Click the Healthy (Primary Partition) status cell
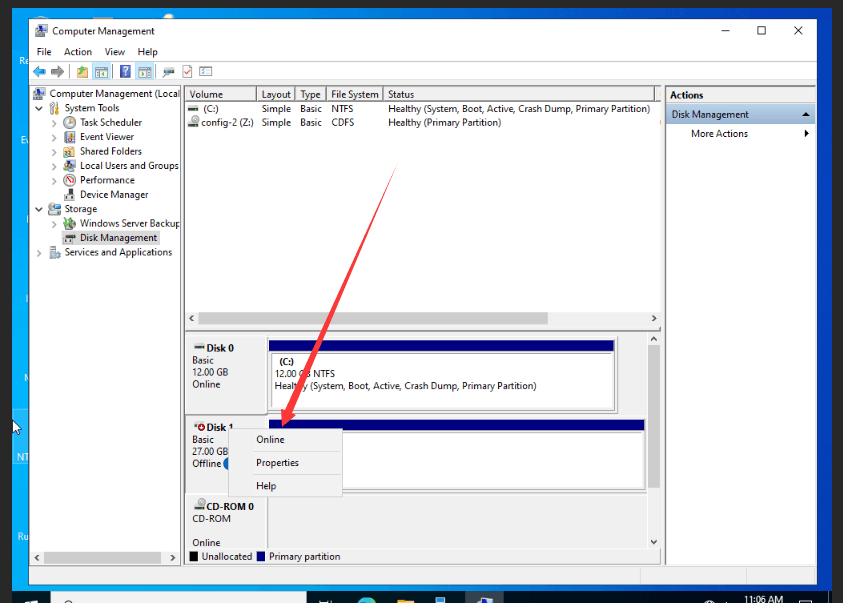 [x=445, y=123]
